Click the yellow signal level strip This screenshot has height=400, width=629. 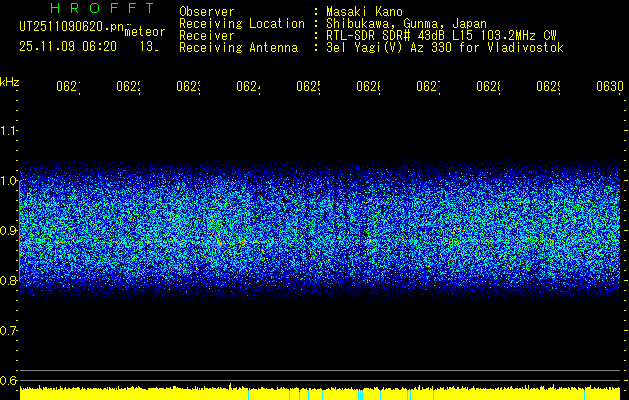[x=320, y=393]
